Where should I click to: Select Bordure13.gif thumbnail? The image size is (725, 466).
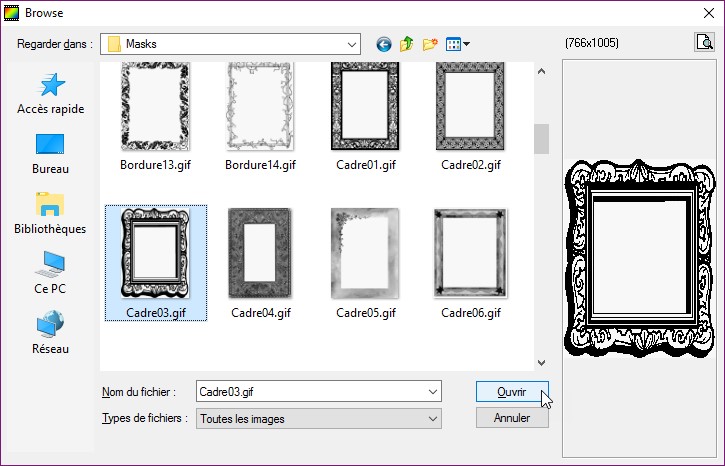[155, 106]
